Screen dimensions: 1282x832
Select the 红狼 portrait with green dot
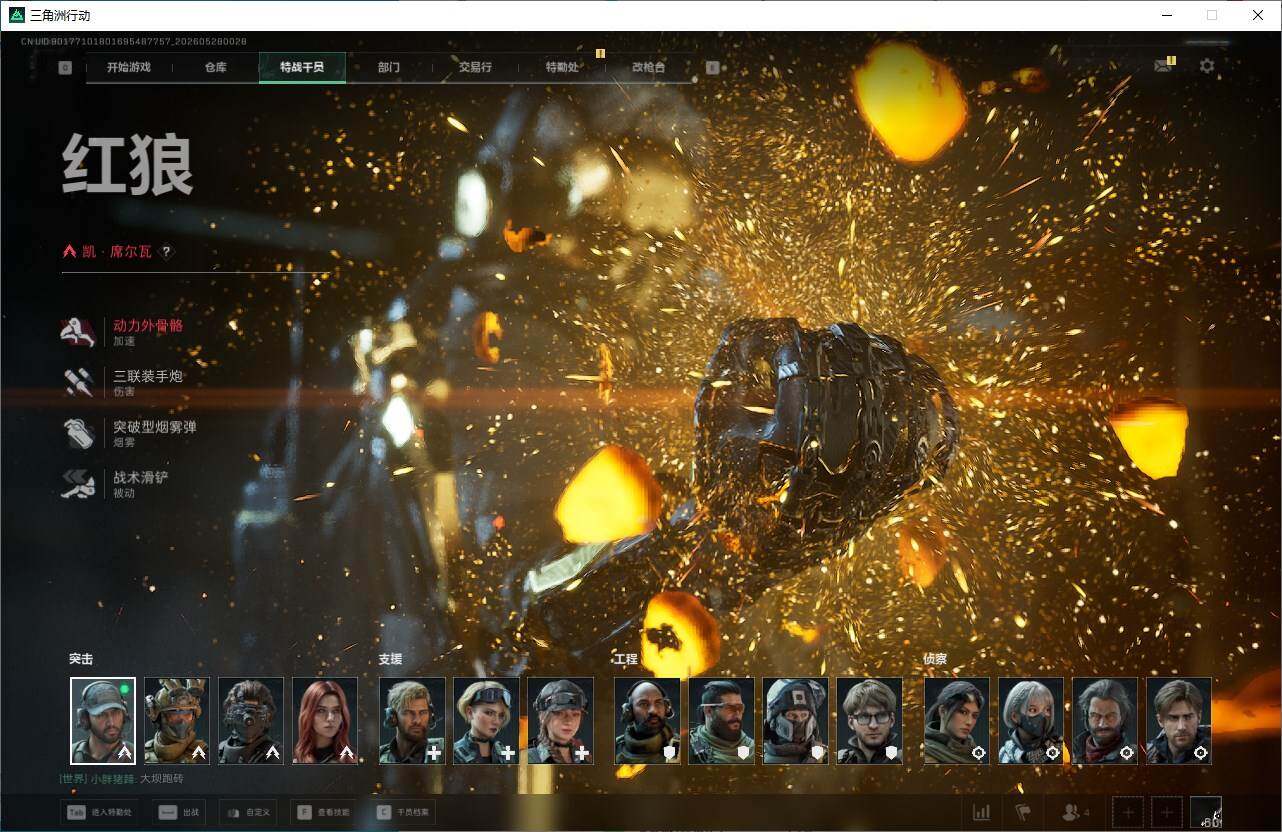pos(103,721)
